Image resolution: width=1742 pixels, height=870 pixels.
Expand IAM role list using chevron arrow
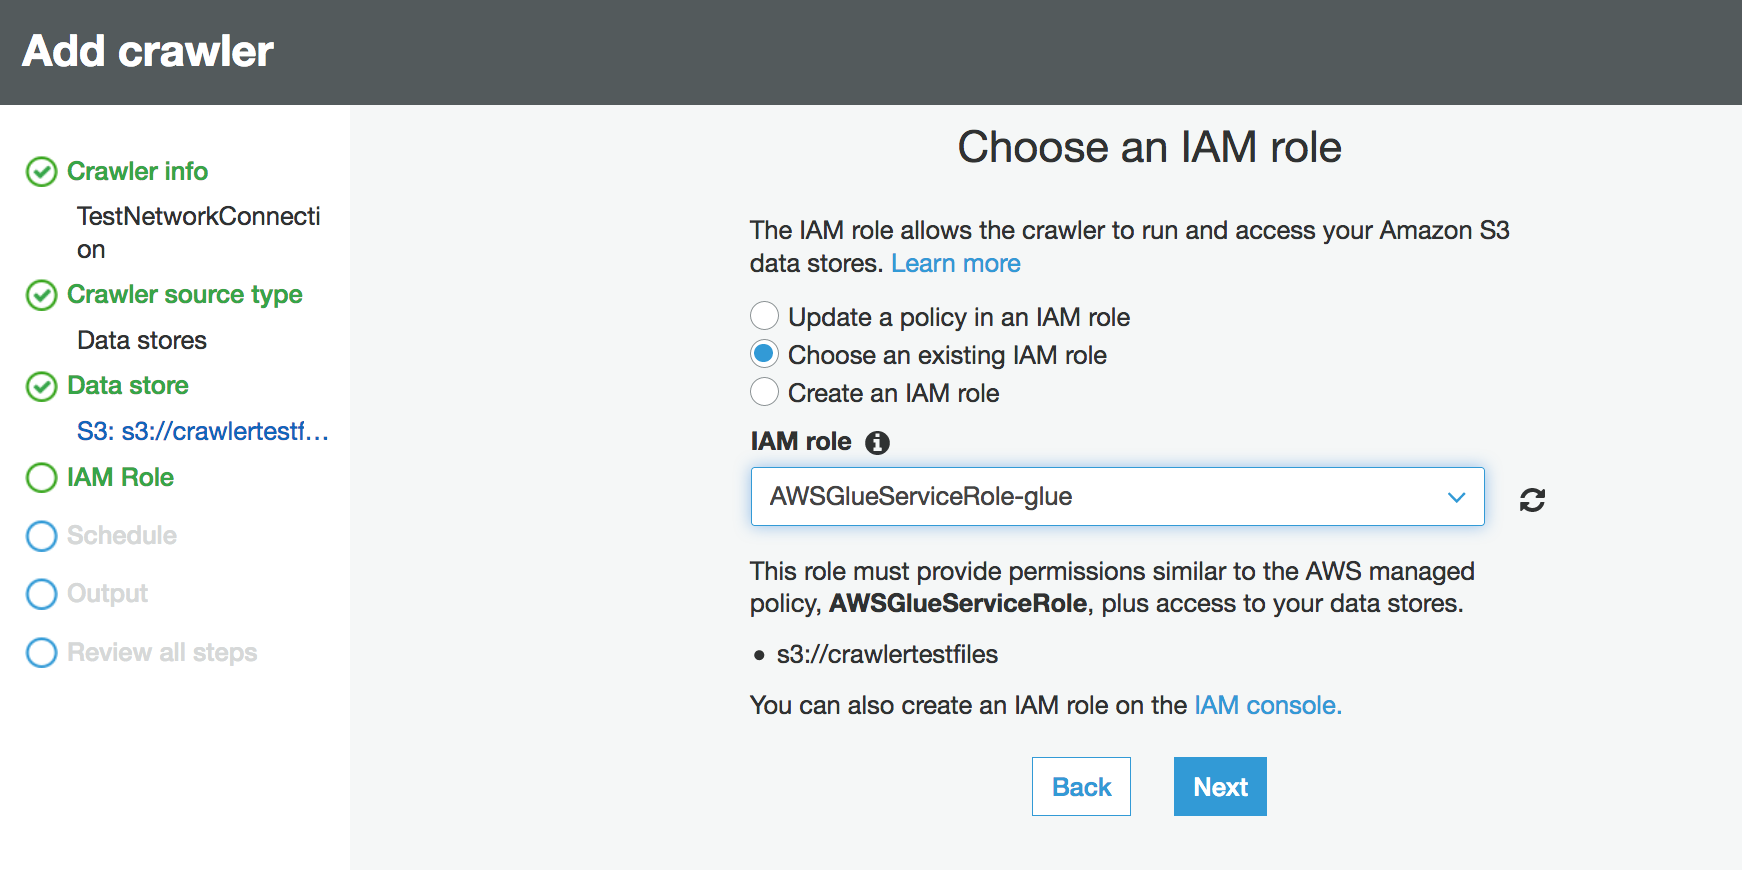pos(1456,497)
